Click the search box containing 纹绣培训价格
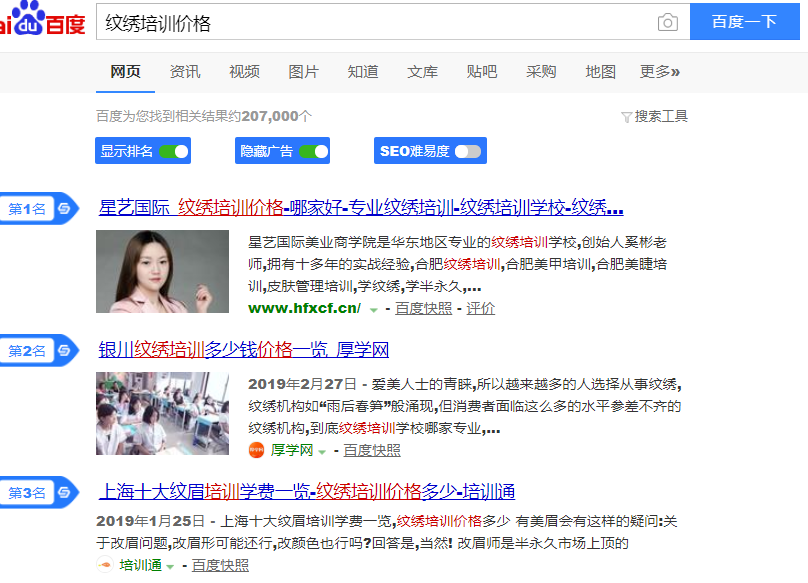The height and width of the screenshot is (583, 808). coord(393,22)
